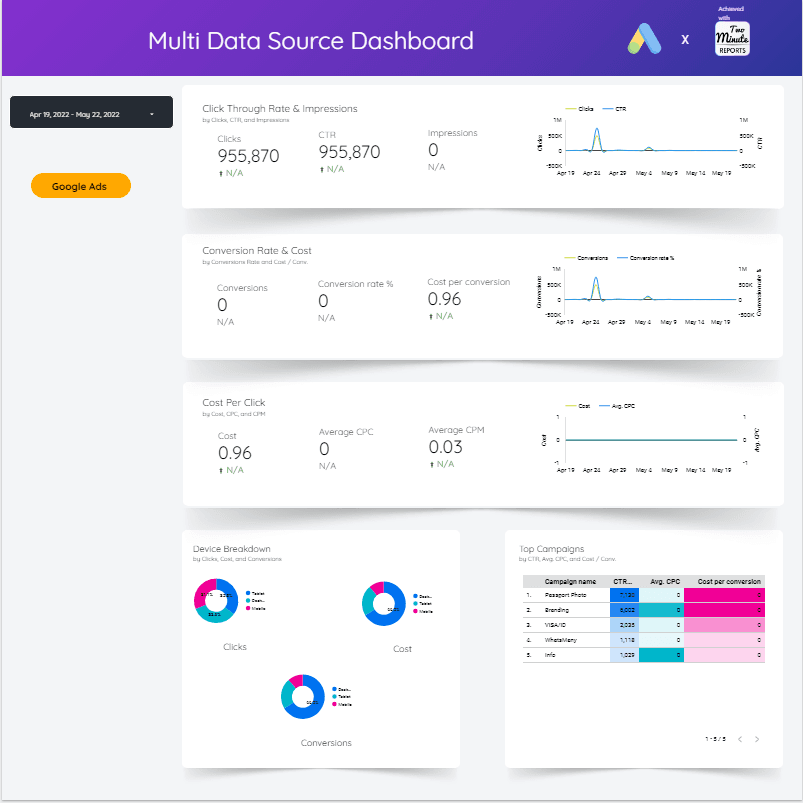Click the Avg. CPC cell for Info
Image resolution: width=803 pixels, height=803 pixels.
pyautogui.click(x=661, y=655)
